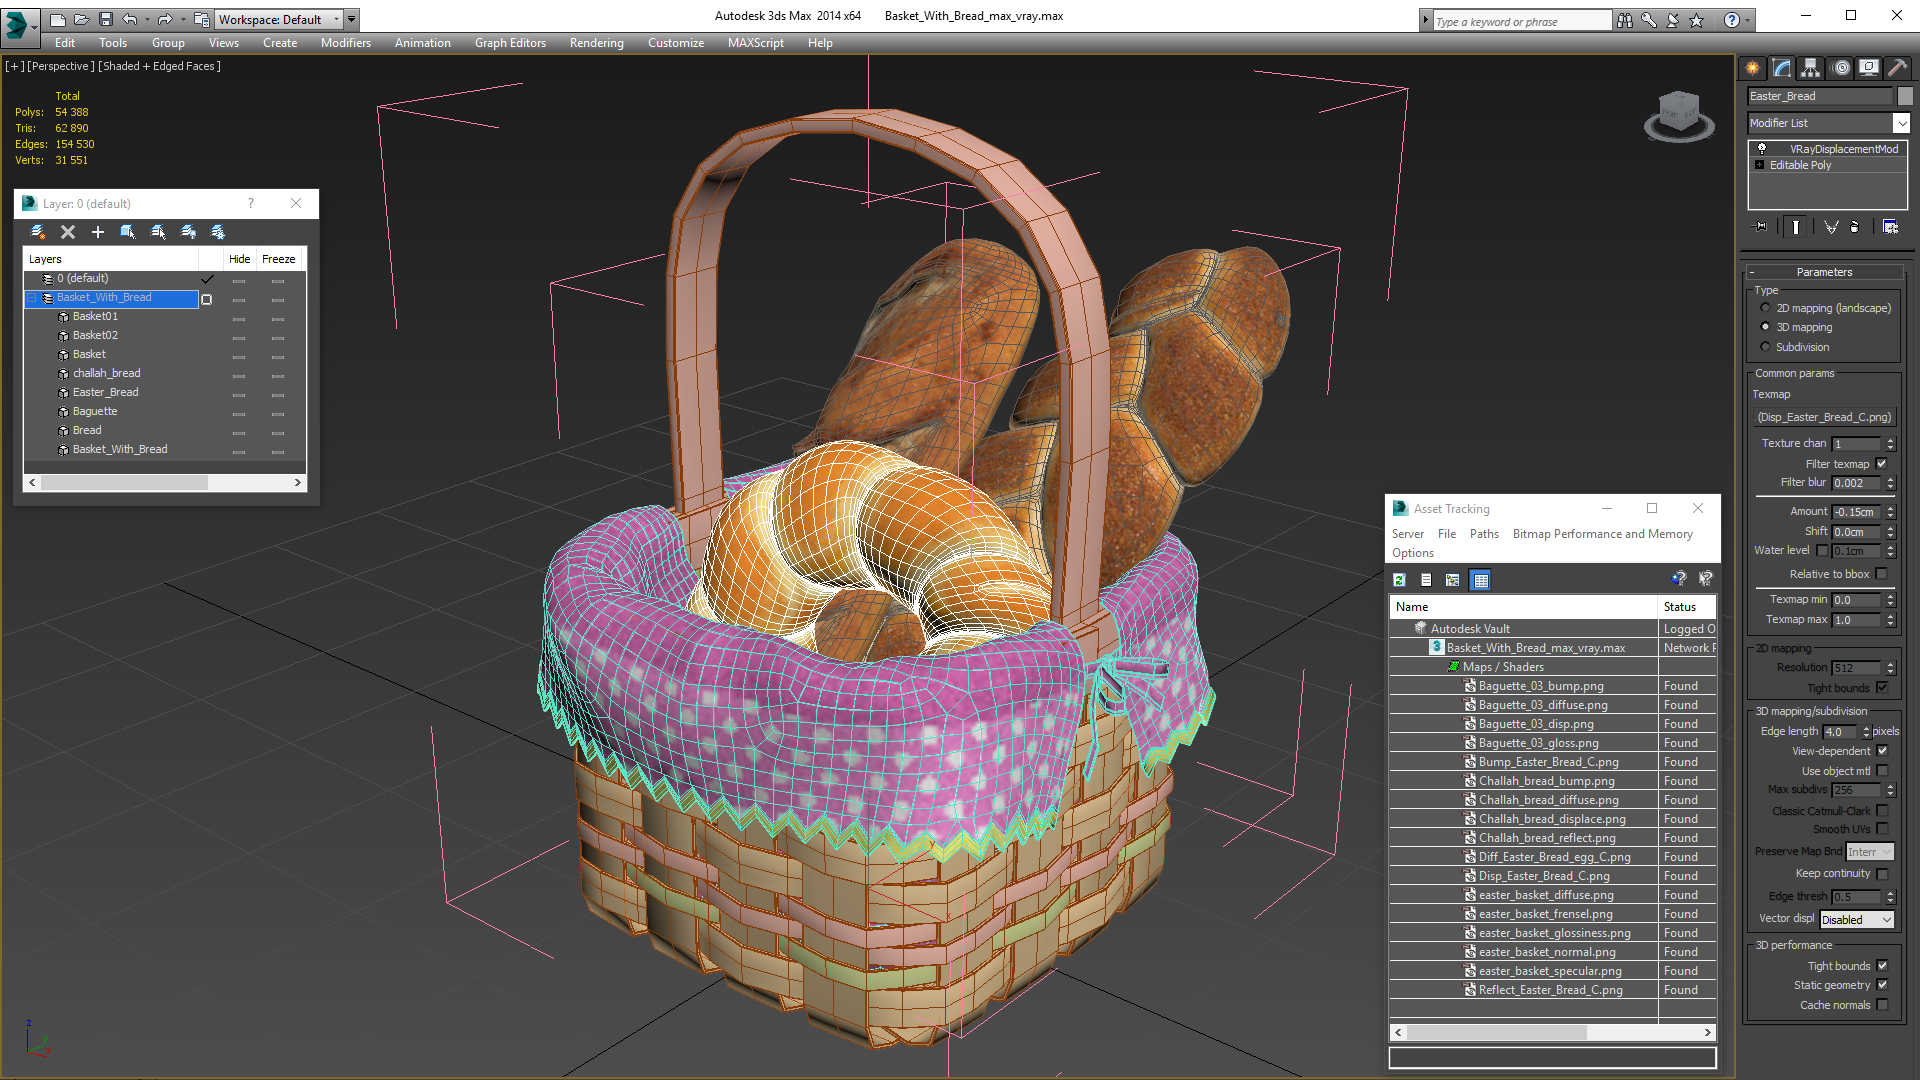Viewport: 1920px width, 1080px height.
Task: Open the Modifier List dropdown
Action: point(1901,123)
